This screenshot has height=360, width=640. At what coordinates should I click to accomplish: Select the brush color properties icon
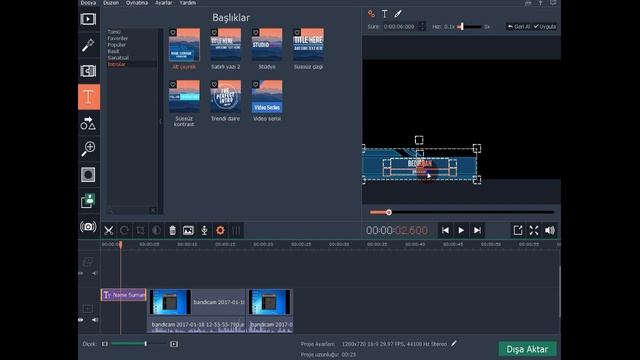point(398,14)
